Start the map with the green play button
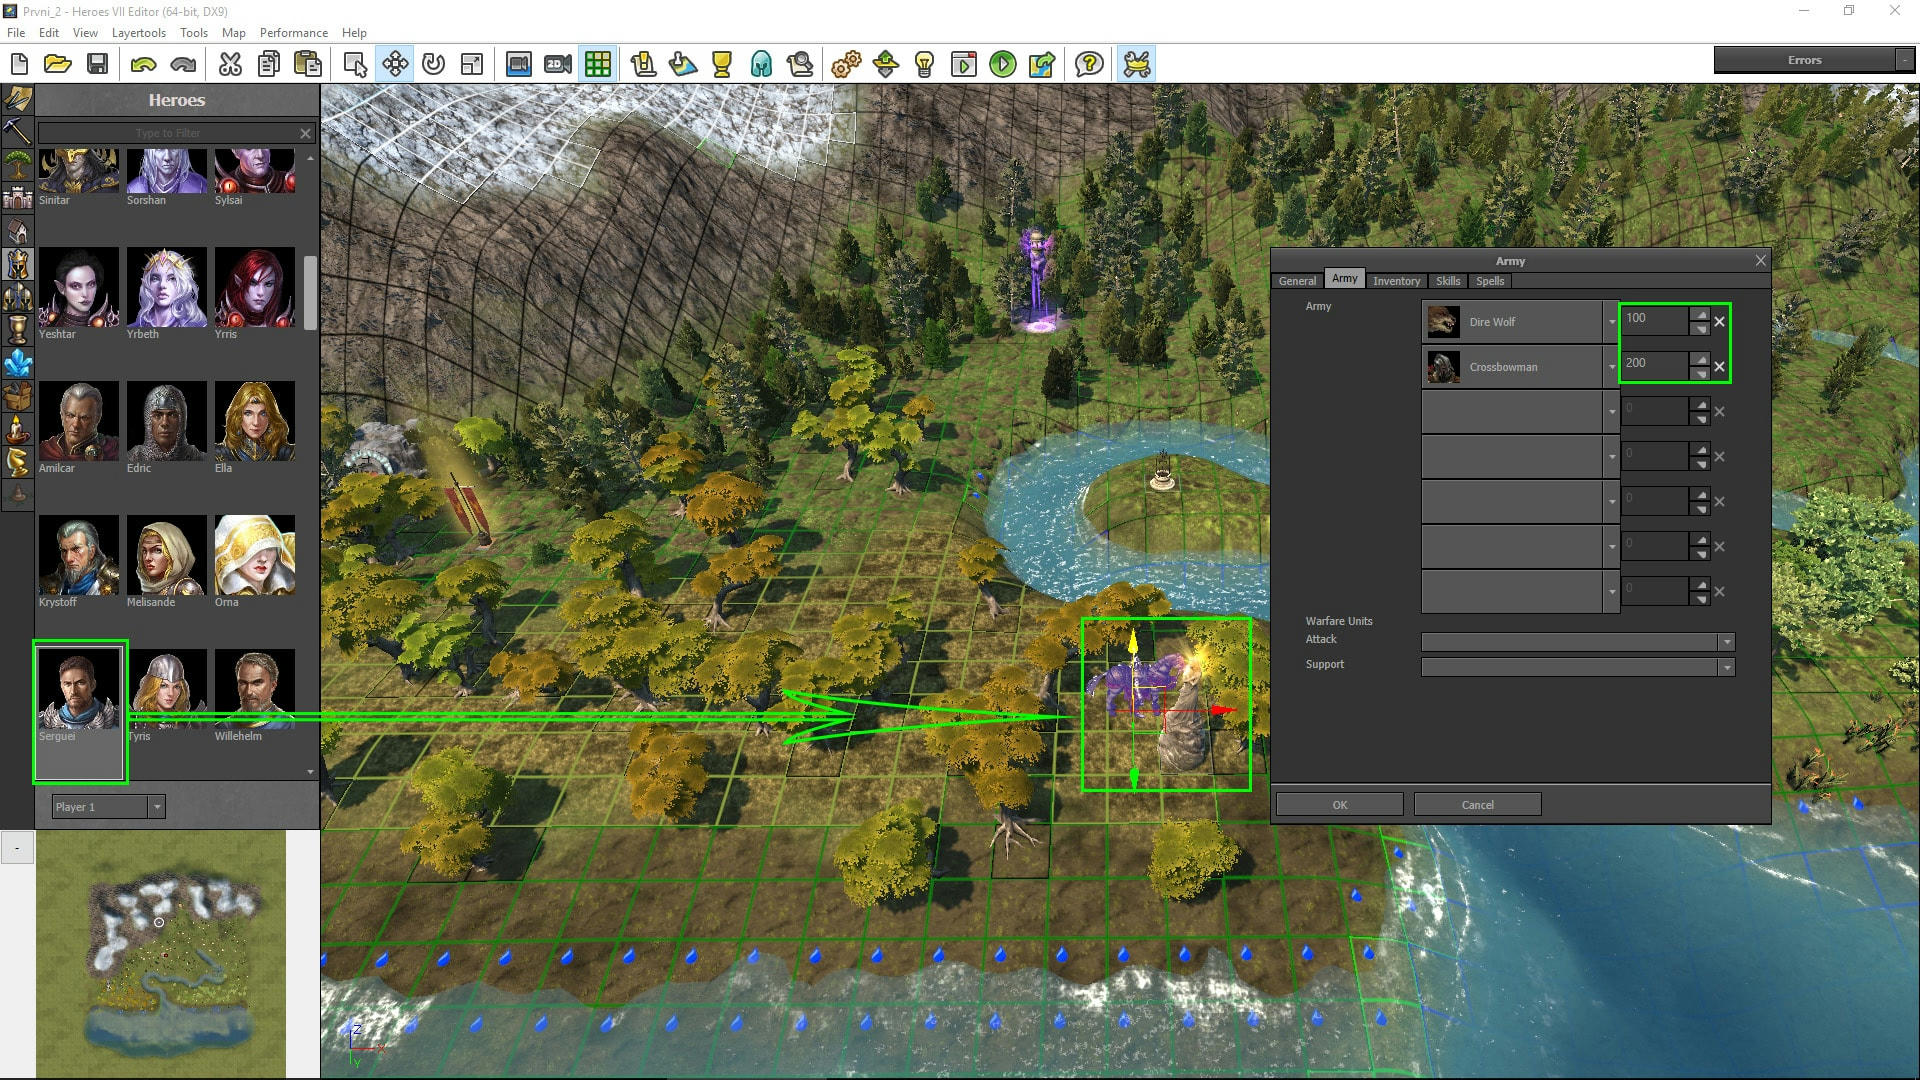1920x1080 pixels. [1002, 64]
